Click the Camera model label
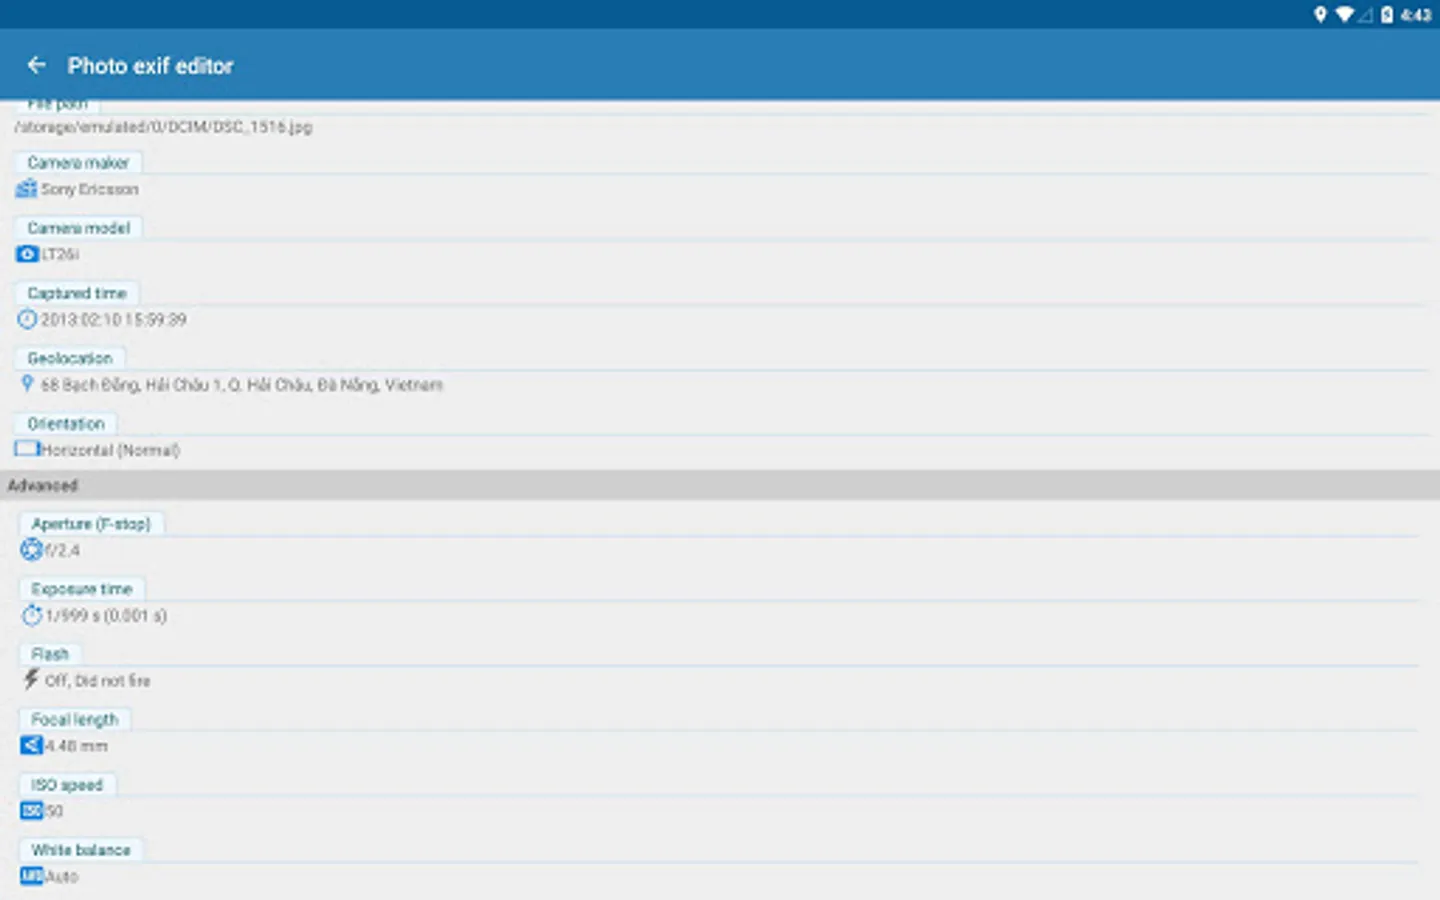The width and height of the screenshot is (1440, 900). (78, 228)
